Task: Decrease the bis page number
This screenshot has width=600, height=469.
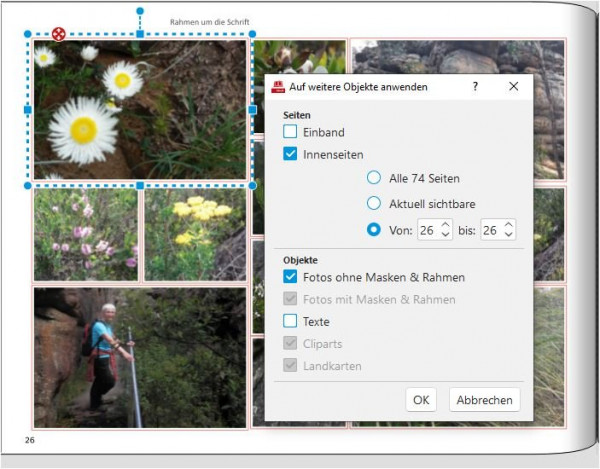Action: [509, 234]
